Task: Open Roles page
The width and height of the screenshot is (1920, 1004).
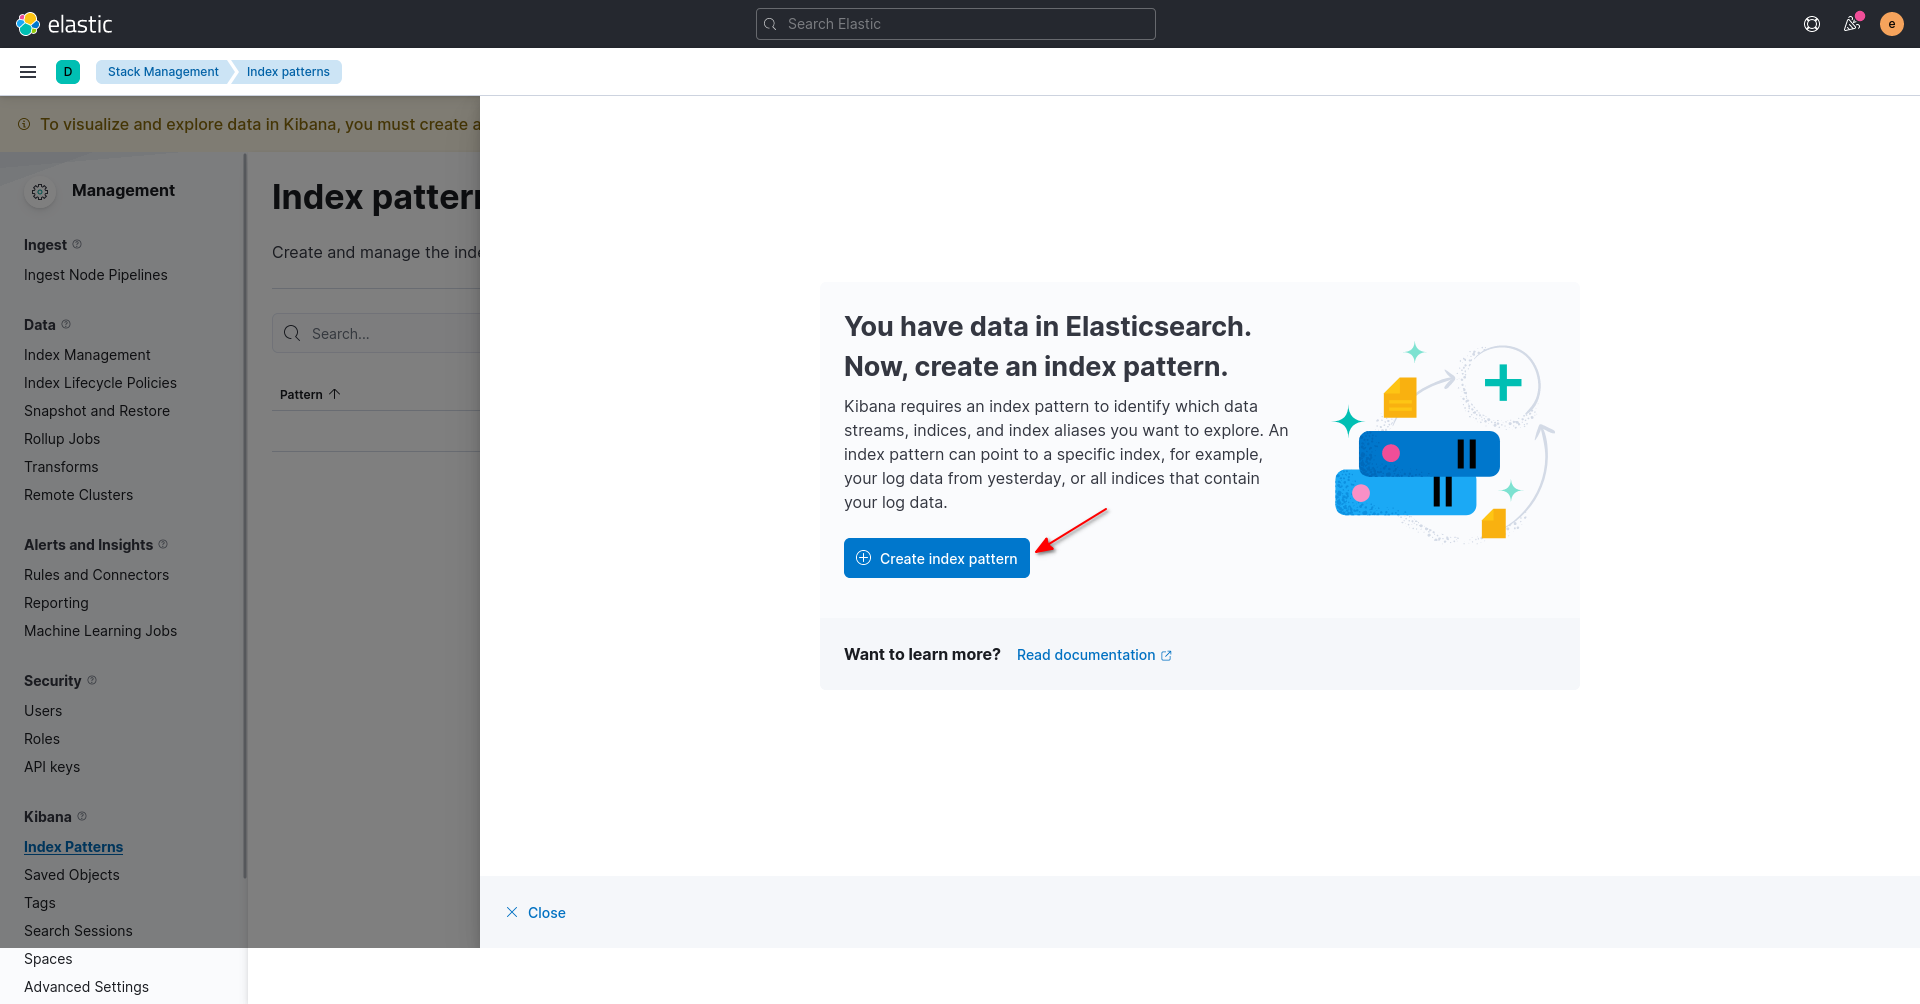Action: (42, 739)
